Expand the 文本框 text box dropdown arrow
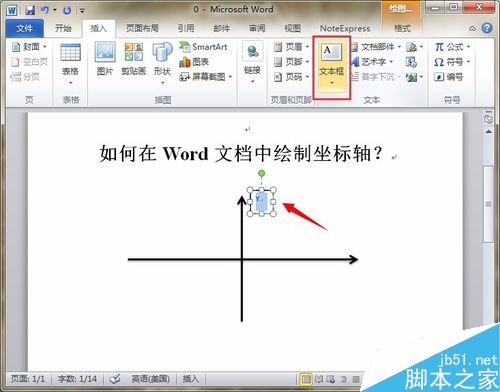The image size is (500, 392). click(332, 82)
